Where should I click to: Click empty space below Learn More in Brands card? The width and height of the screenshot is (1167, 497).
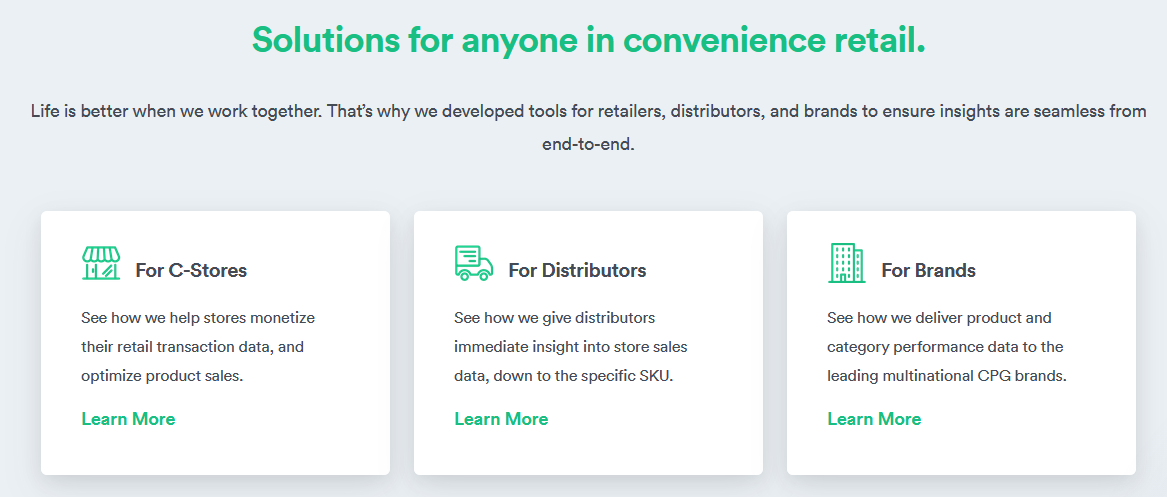[x=961, y=453]
